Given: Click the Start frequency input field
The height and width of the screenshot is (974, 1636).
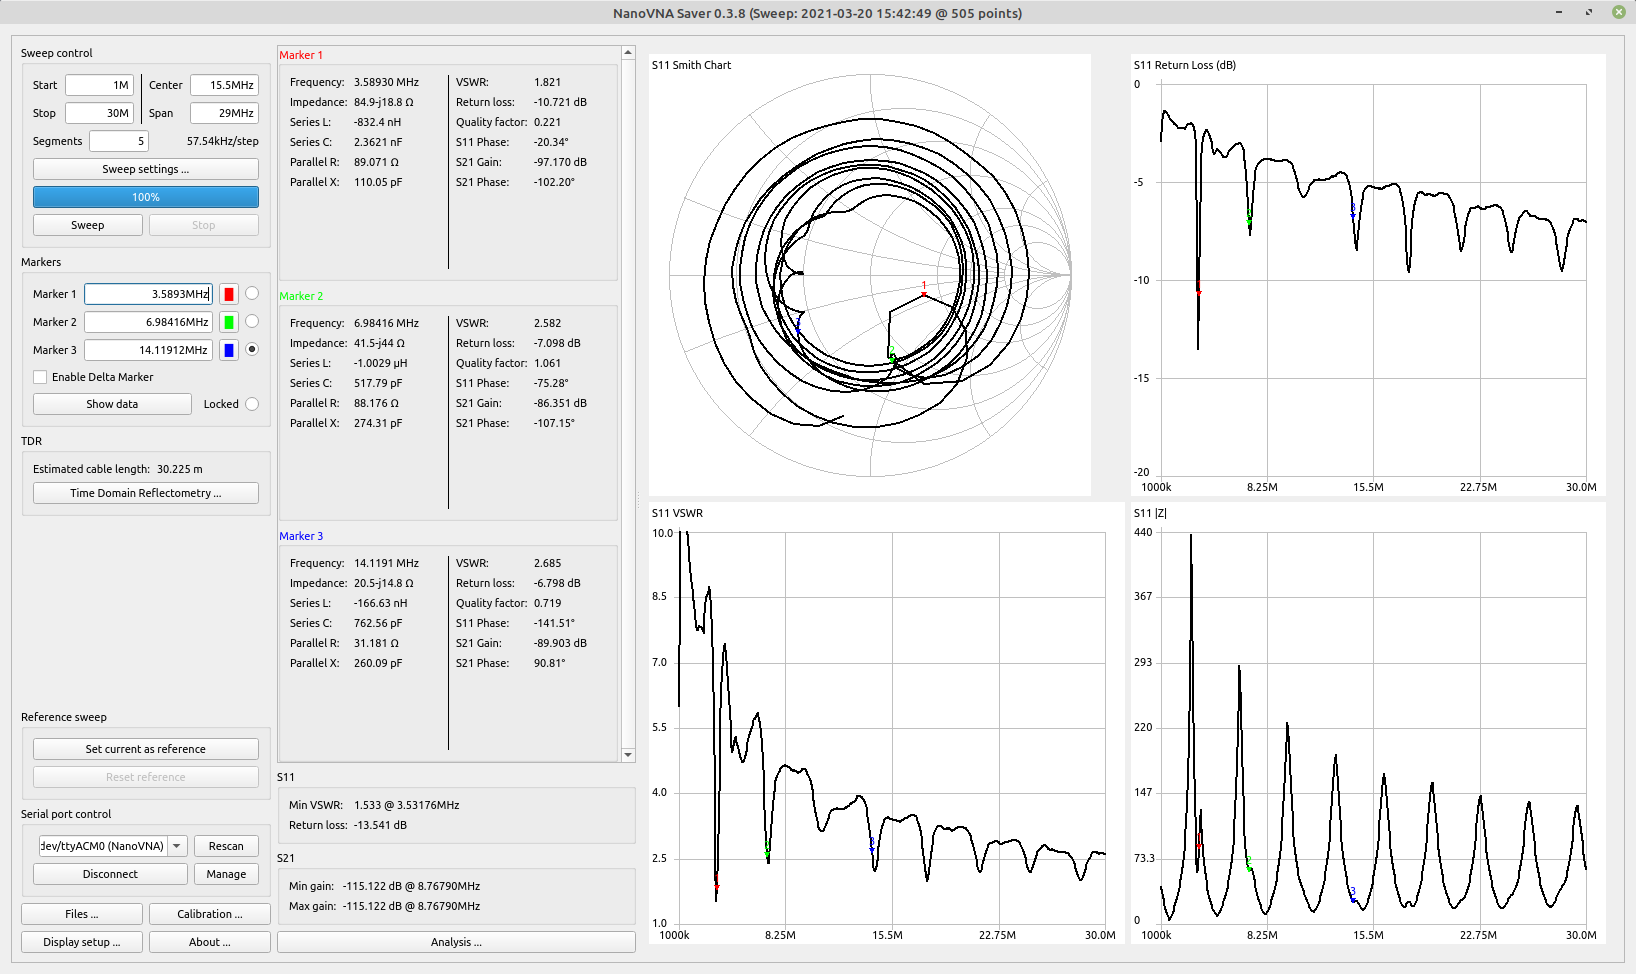Looking at the screenshot, I should click(x=99, y=85).
